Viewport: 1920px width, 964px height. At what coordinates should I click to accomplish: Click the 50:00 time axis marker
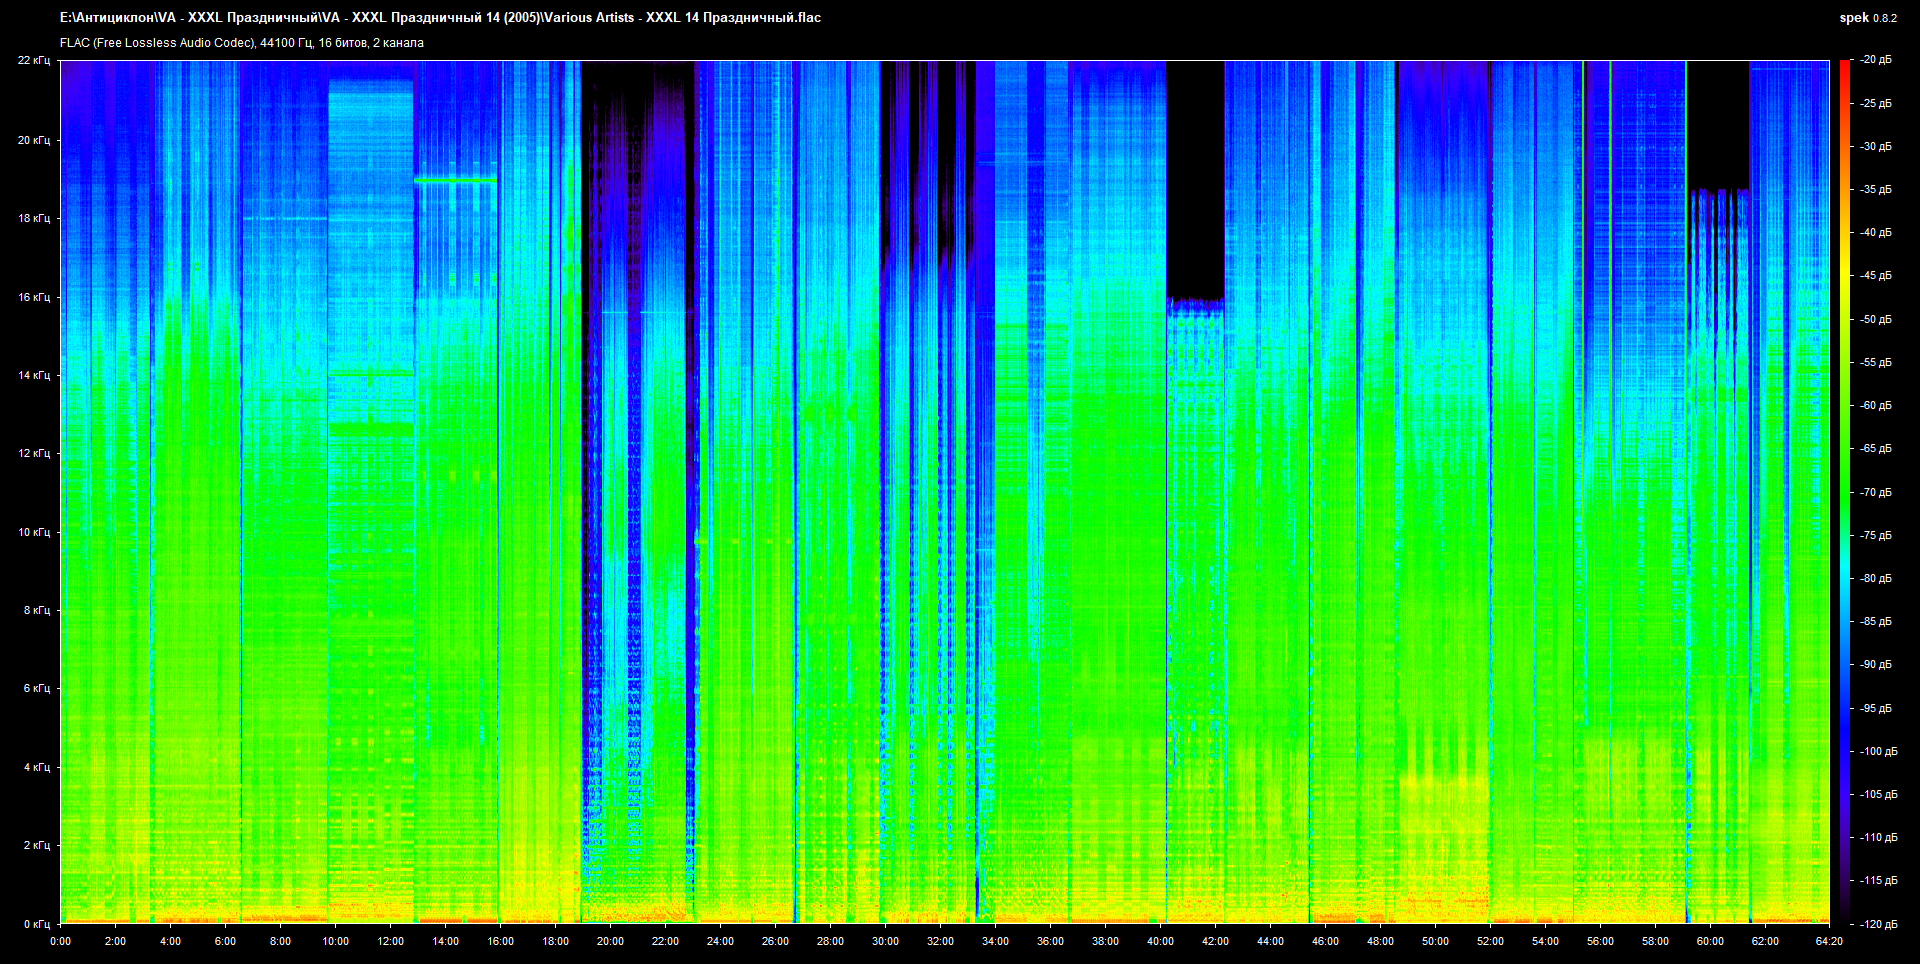[x=1435, y=941]
